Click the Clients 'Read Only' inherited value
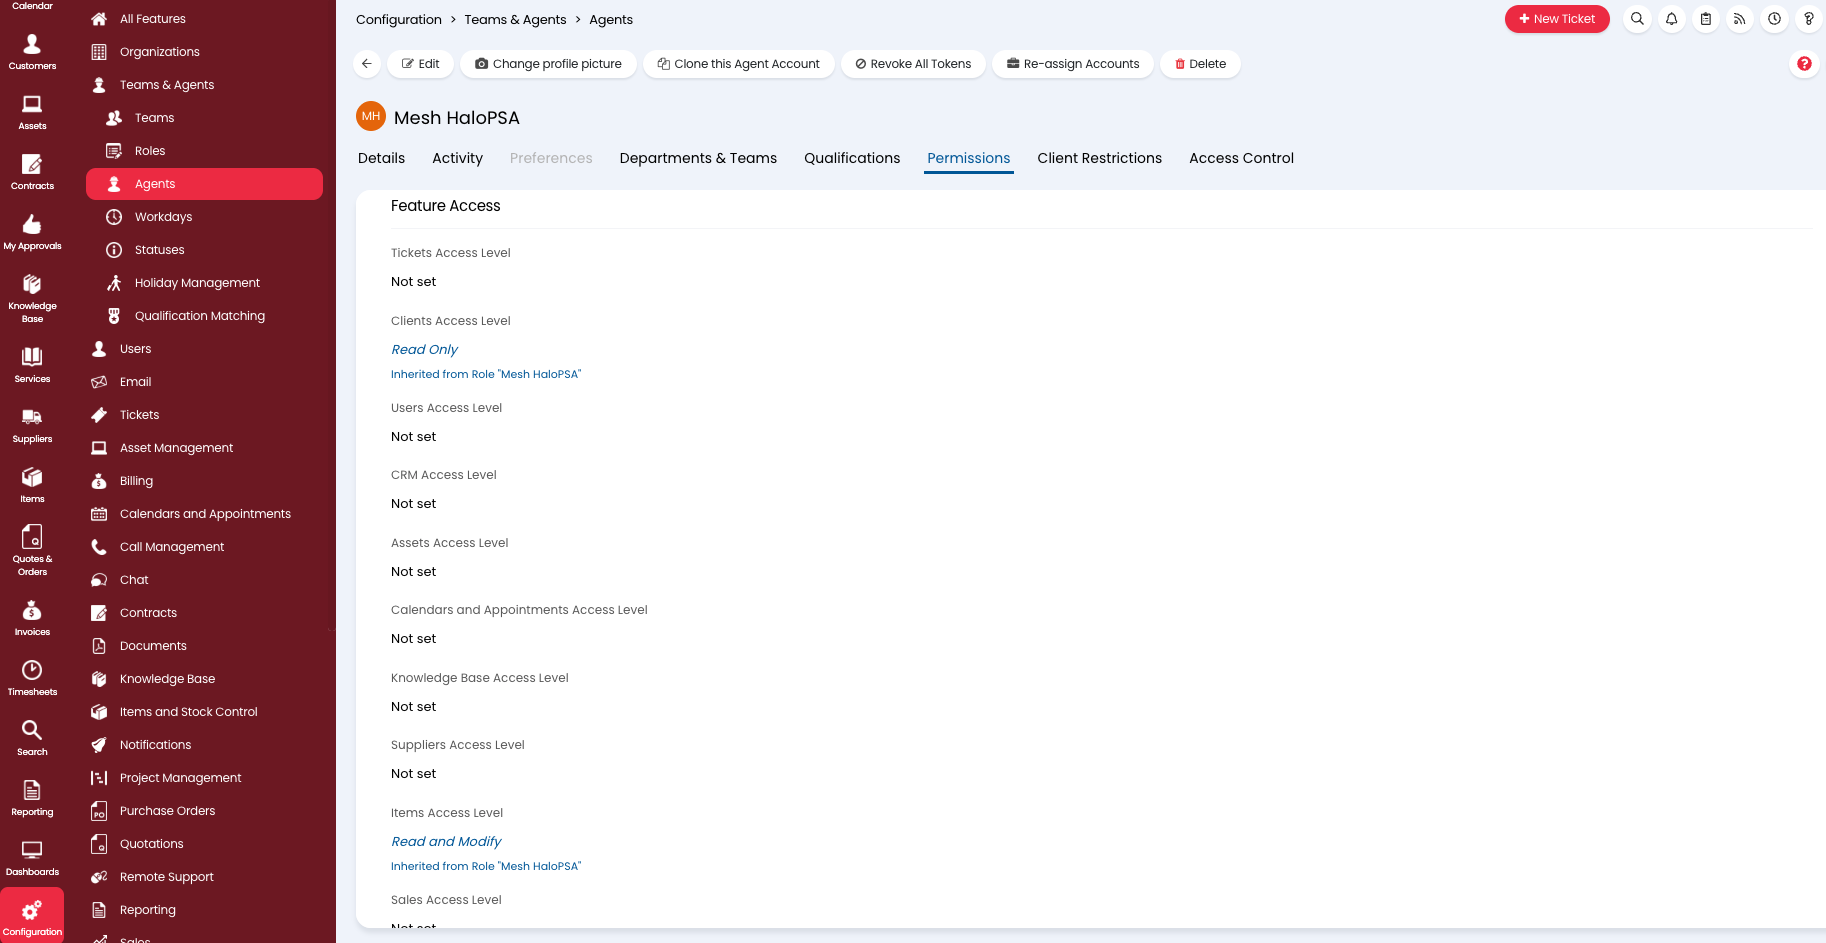The height and width of the screenshot is (943, 1826). [x=424, y=350]
